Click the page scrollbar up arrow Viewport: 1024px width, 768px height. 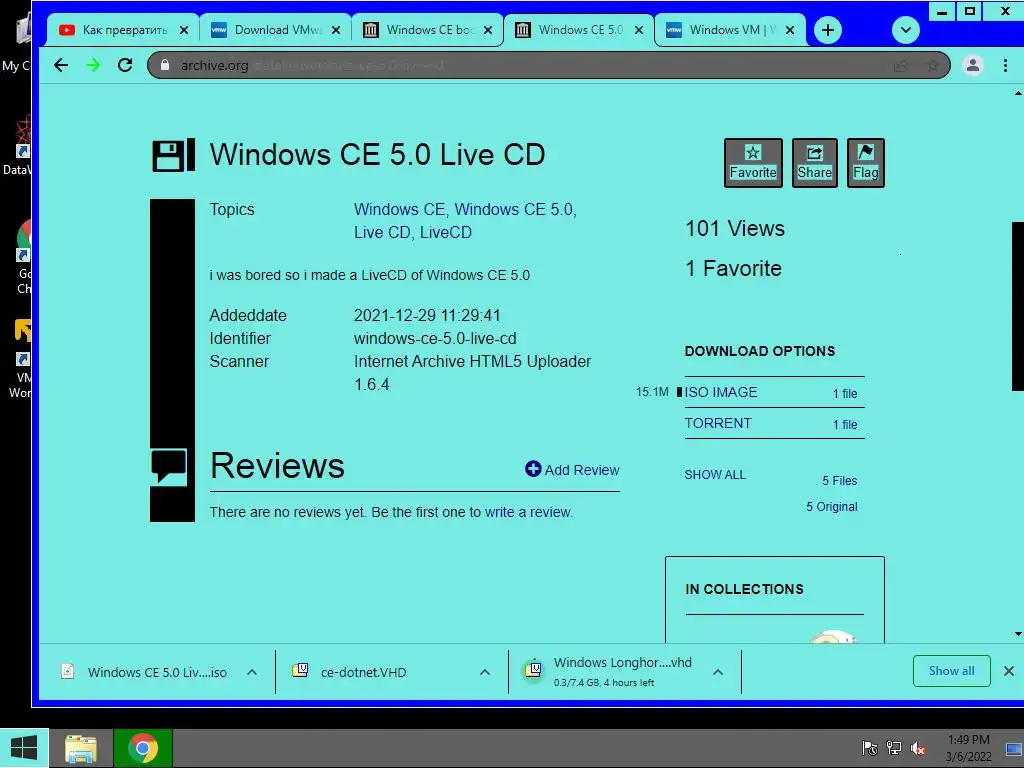[x=1017, y=93]
